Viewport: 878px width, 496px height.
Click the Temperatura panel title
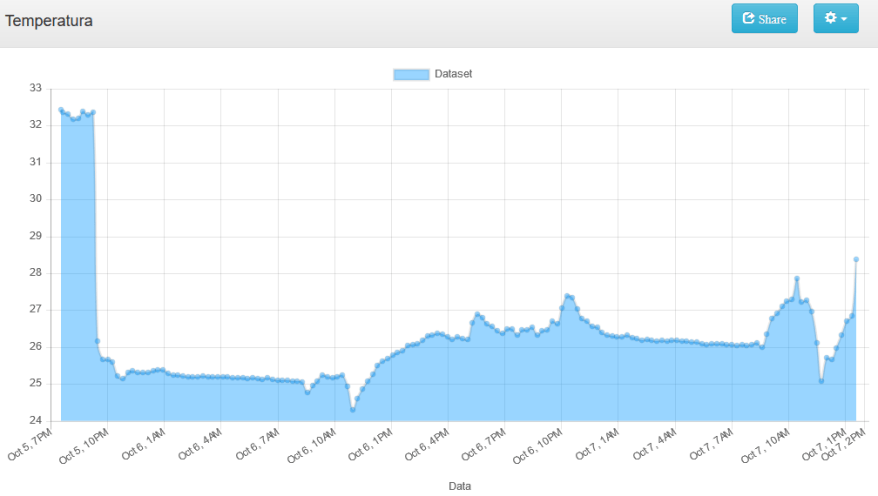click(49, 20)
